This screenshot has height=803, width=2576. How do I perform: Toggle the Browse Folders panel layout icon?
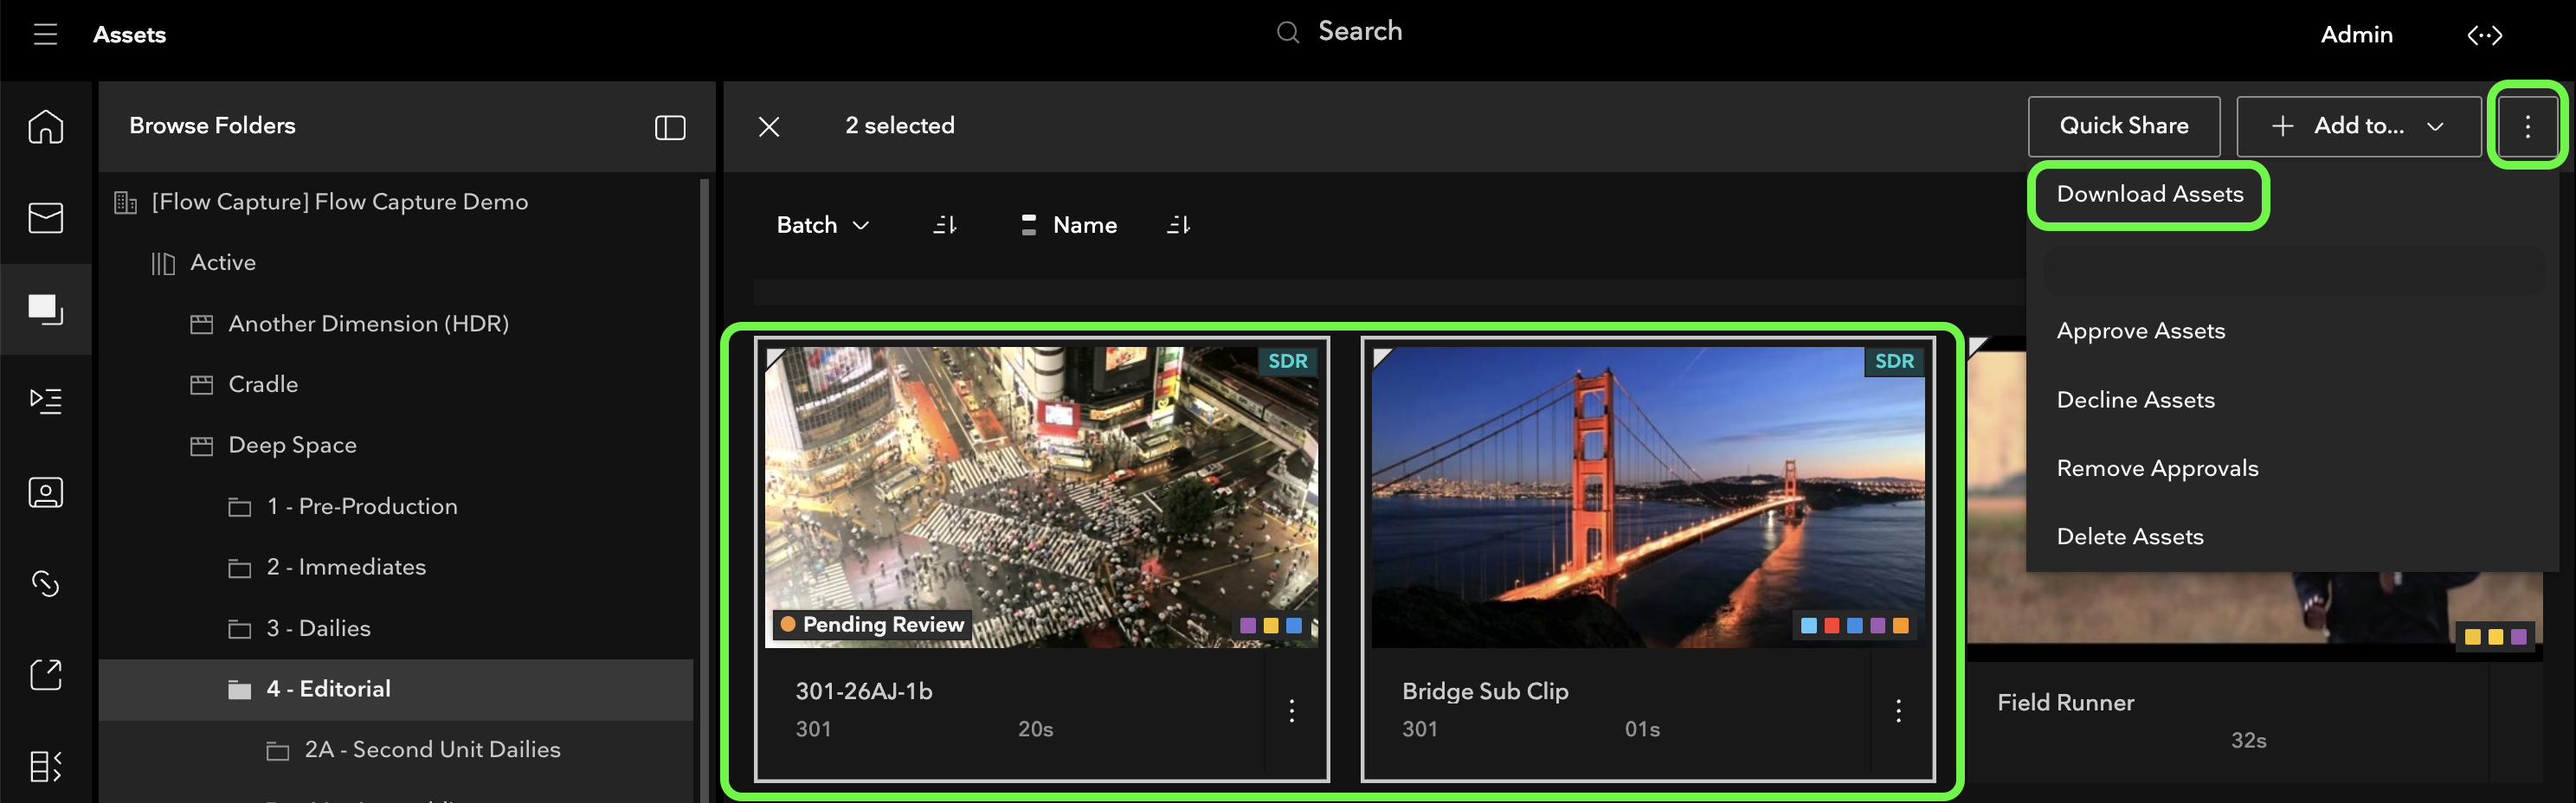click(x=670, y=127)
